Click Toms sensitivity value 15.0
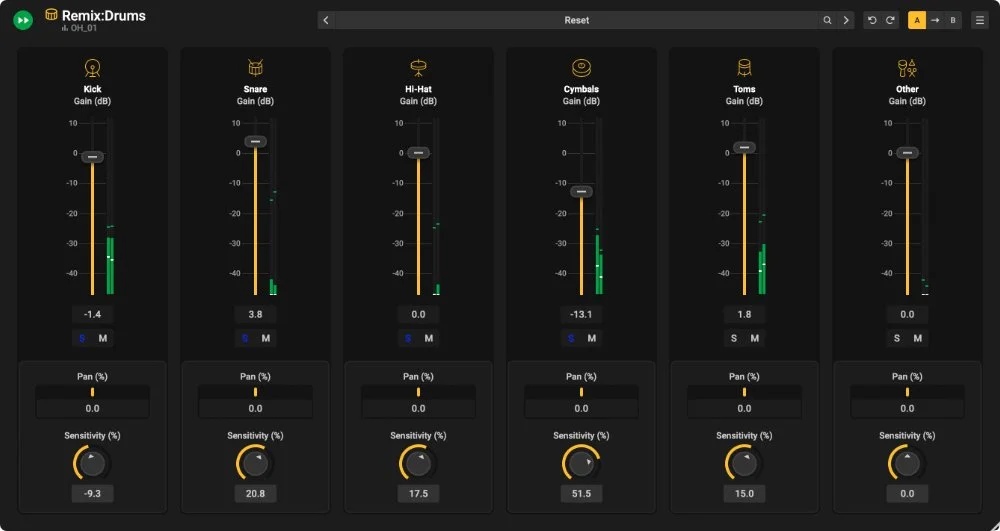The width and height of the screenshot is (1000, 531). [x=744, y=493]
